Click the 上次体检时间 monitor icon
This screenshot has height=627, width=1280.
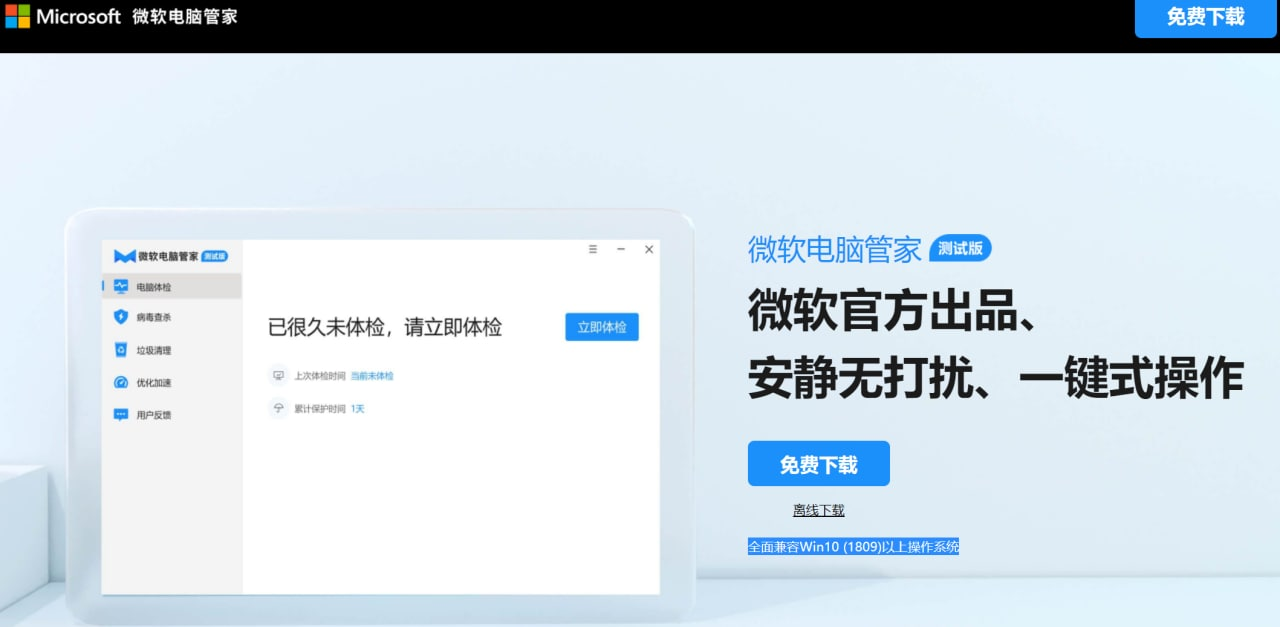pyautogui.click(x=278, y=376)
